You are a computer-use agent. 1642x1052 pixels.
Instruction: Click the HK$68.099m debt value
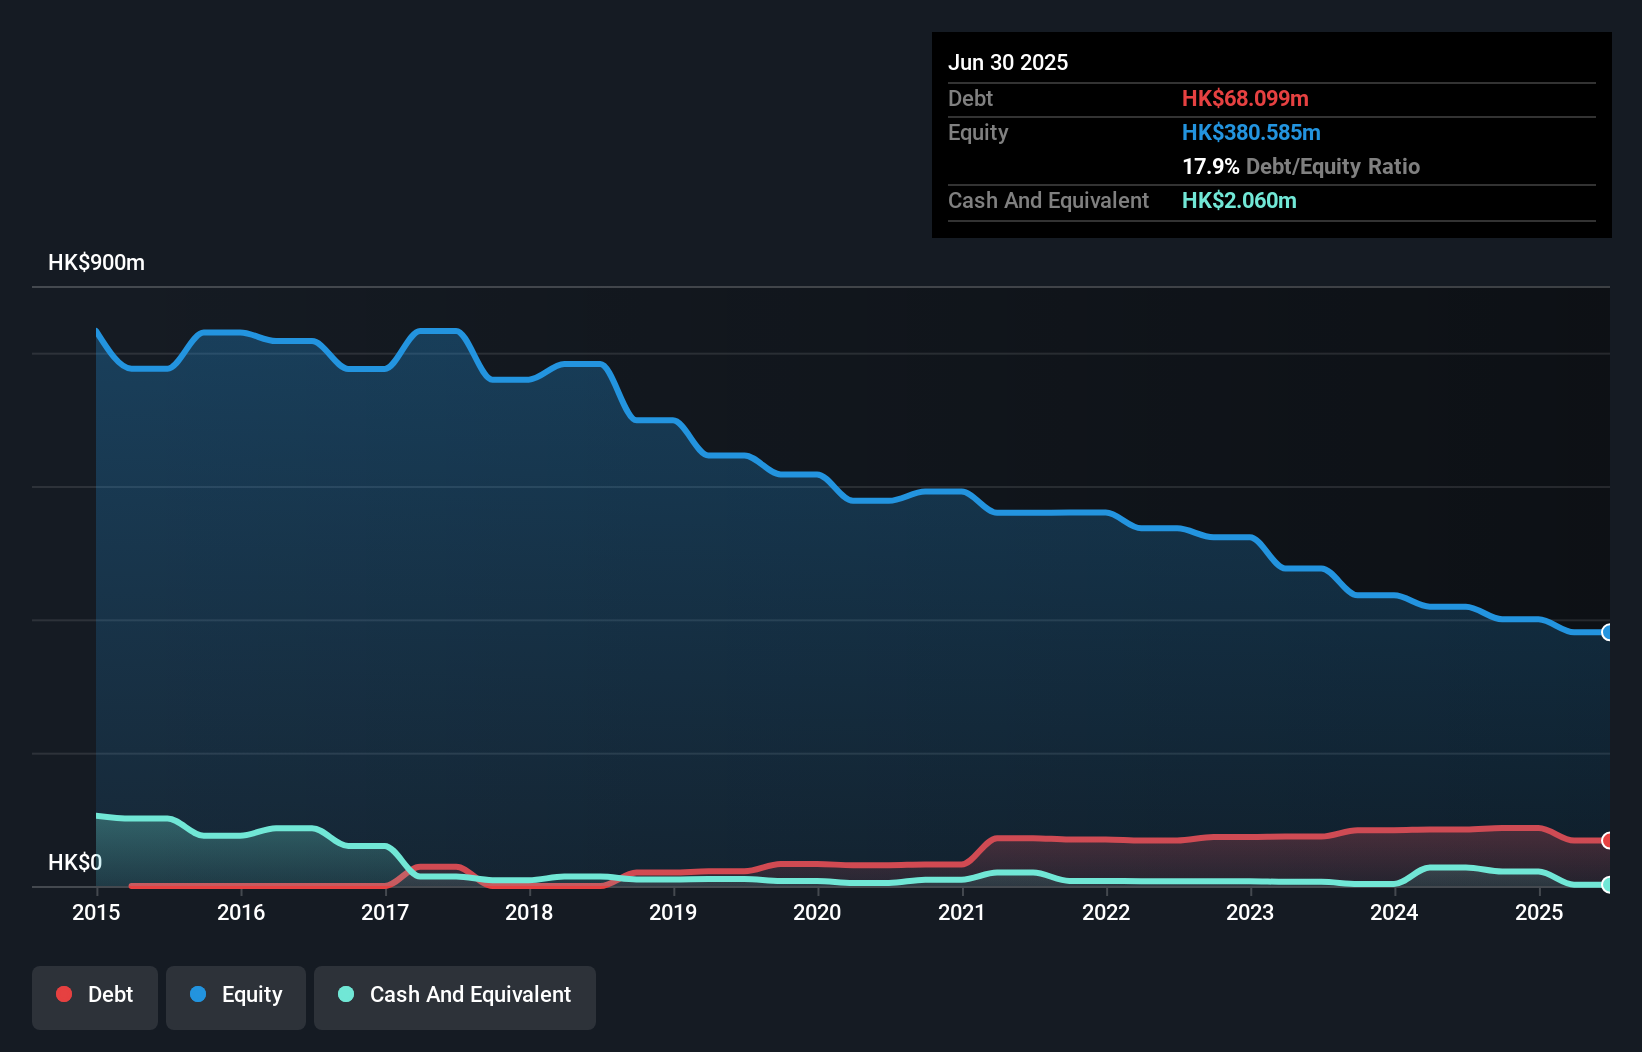(x=1245, y=98)
